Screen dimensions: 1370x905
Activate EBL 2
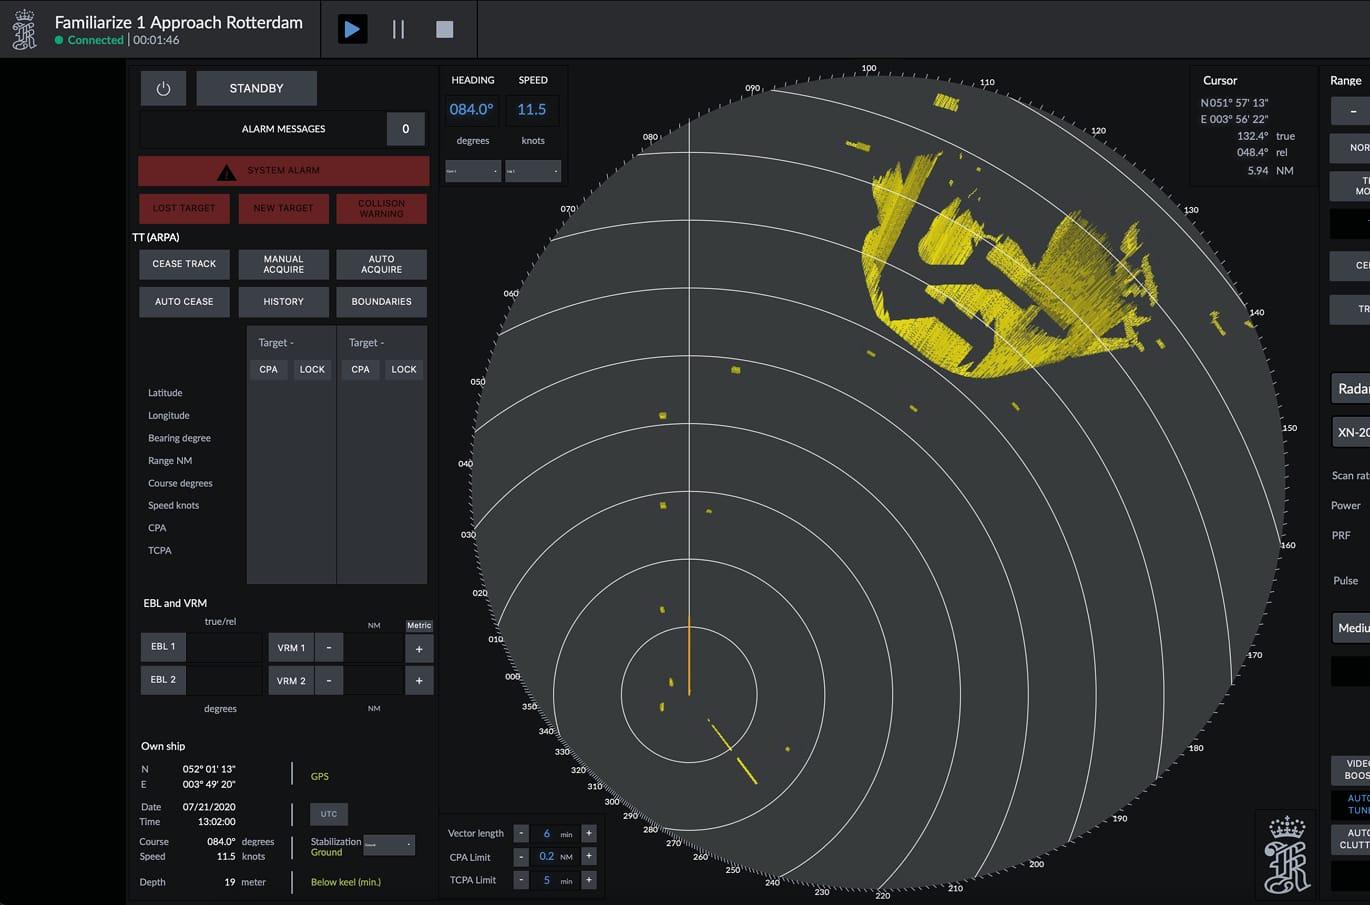163,680
